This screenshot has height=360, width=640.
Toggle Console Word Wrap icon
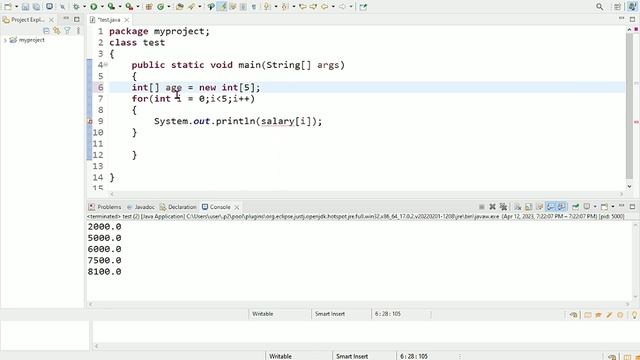pyautogui.click(x=539, y=207)
